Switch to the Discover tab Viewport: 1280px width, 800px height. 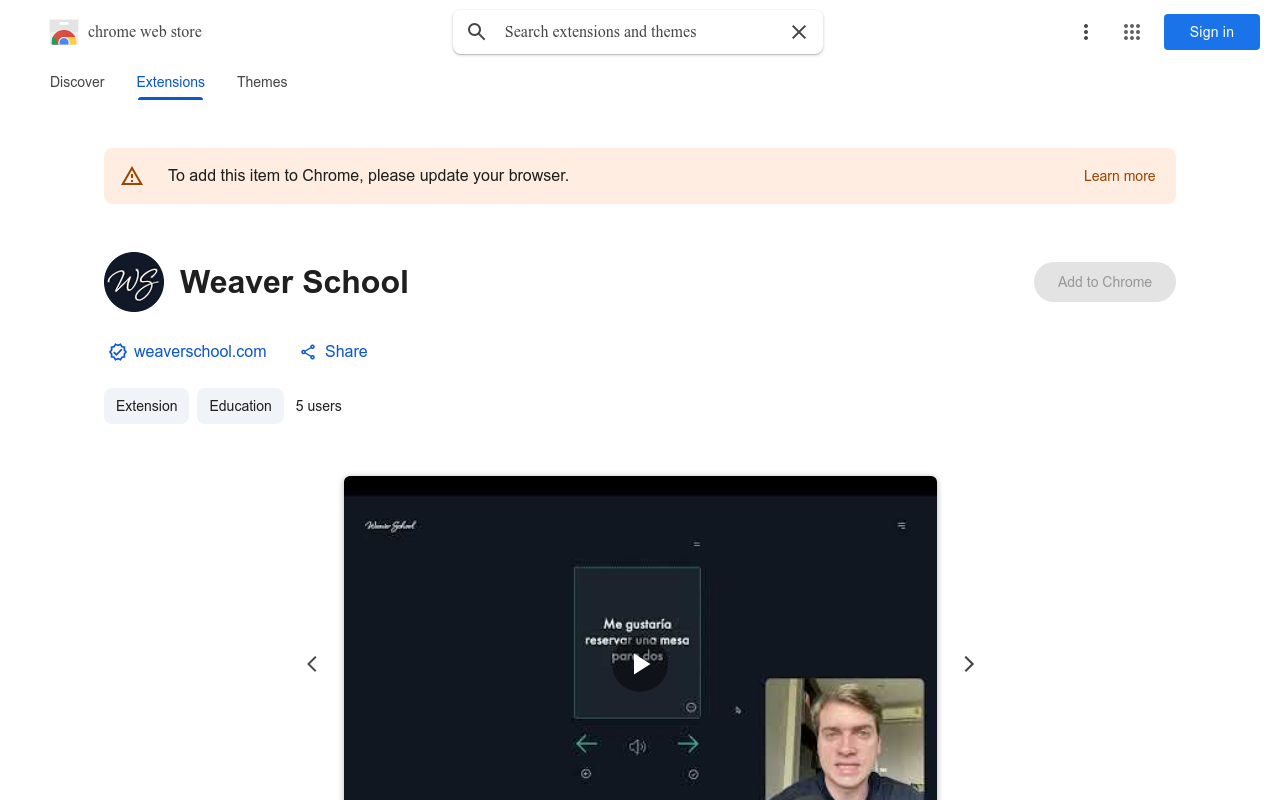[x=77, y=82]
